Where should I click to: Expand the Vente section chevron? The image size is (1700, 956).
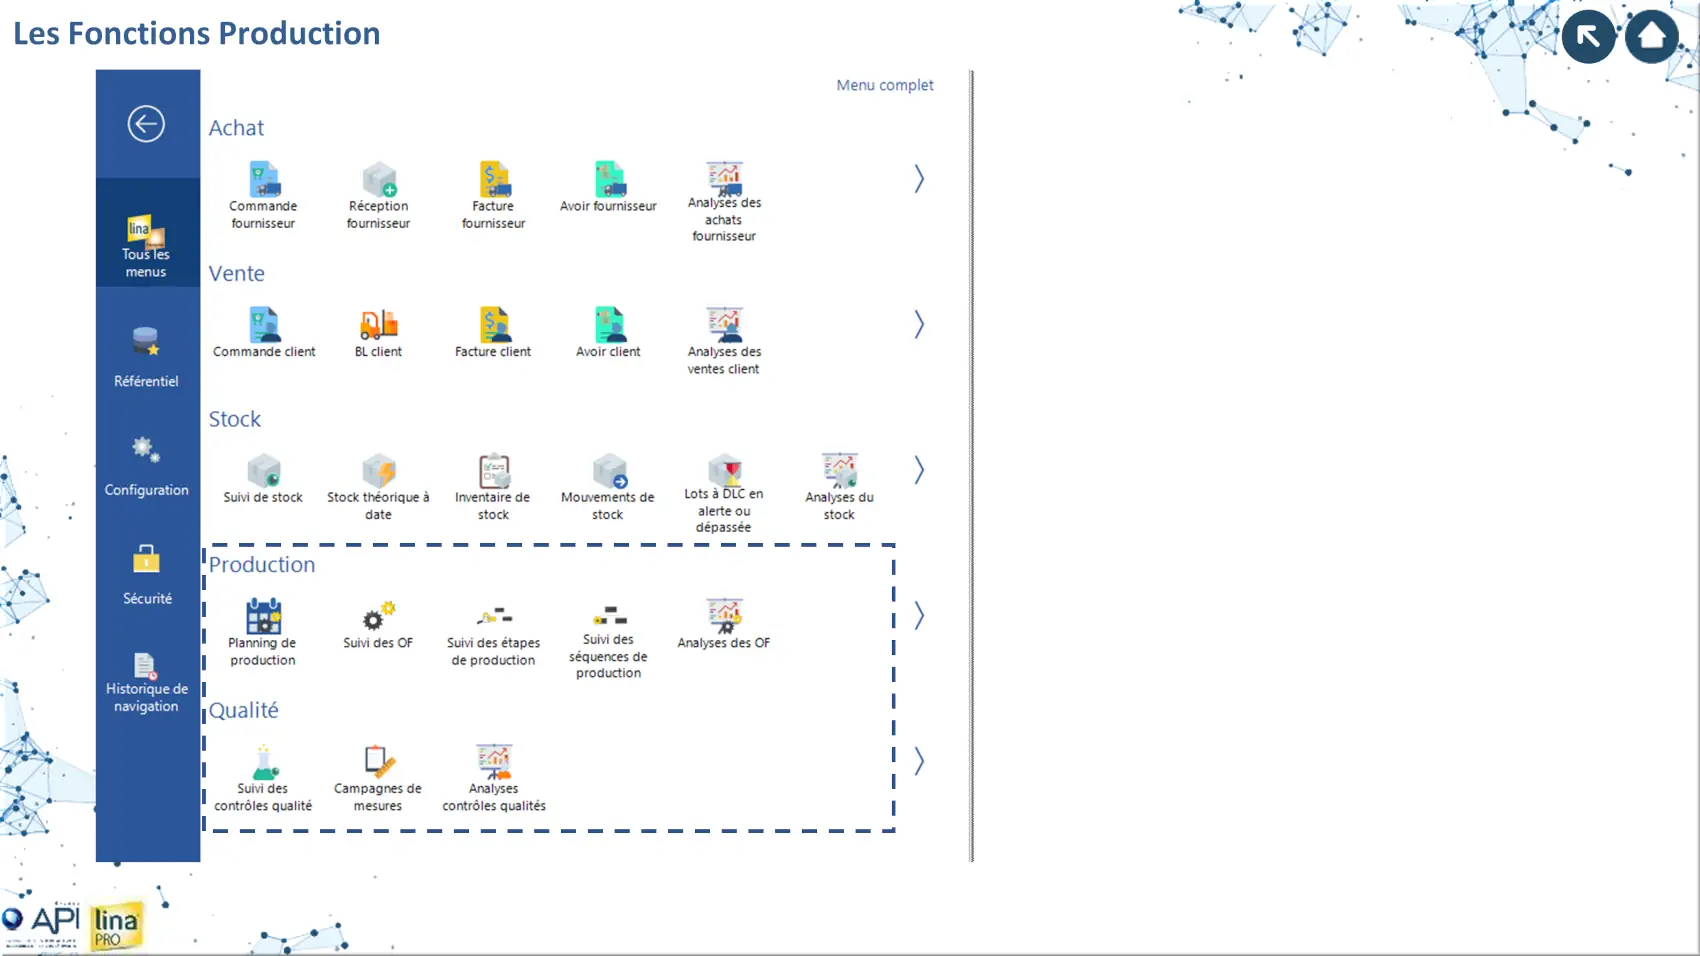[x=918, y=325]
